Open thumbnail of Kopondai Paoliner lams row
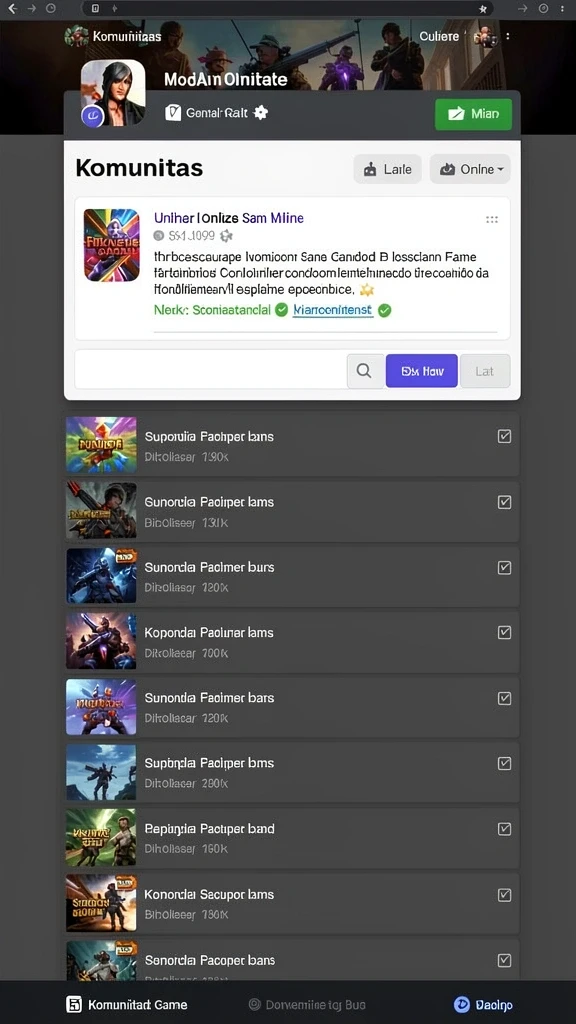This screenshot has height=1024, width=576. (x=101, y=641)
